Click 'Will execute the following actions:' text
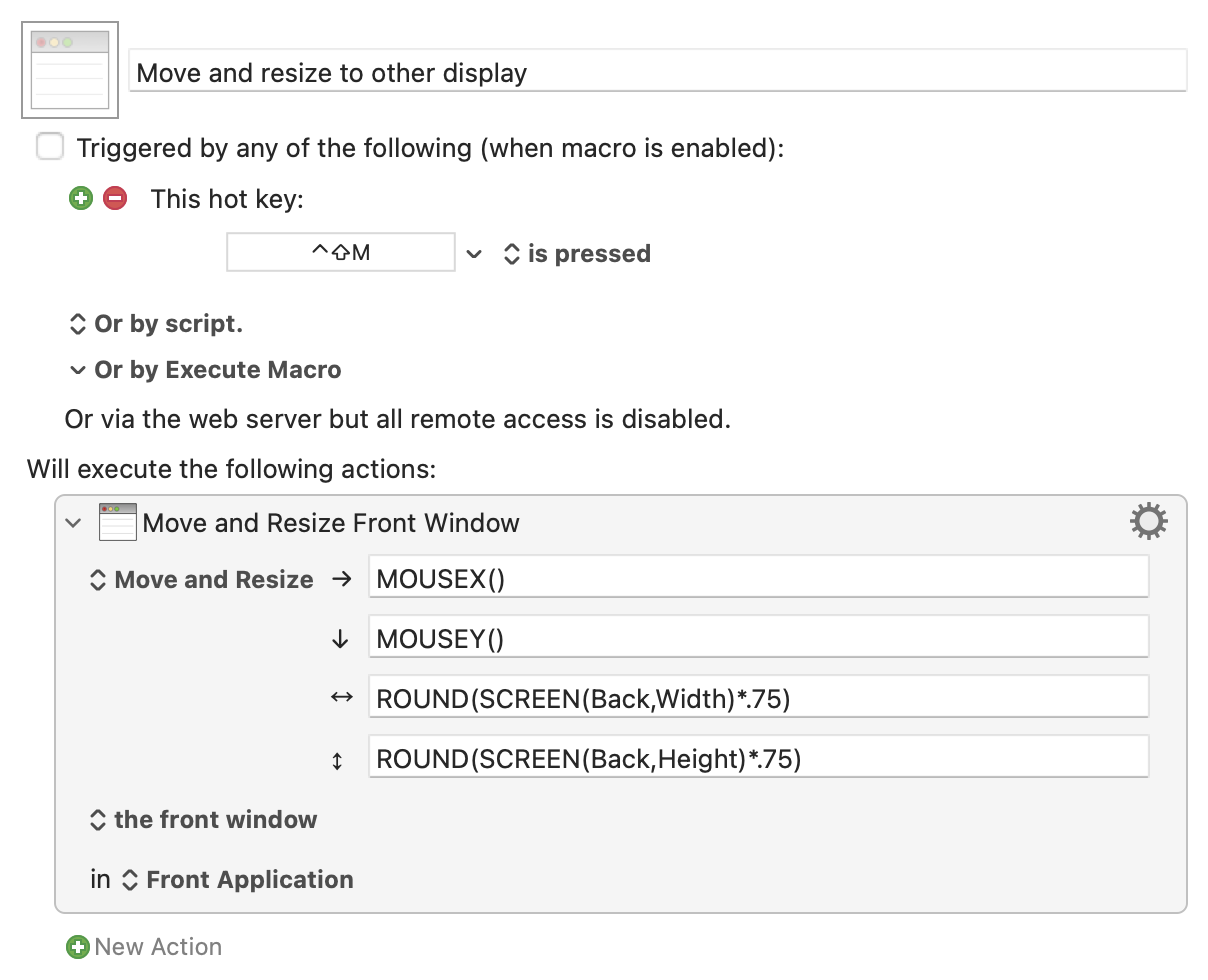Screen dimensions: 1208x980 point(232,468)
